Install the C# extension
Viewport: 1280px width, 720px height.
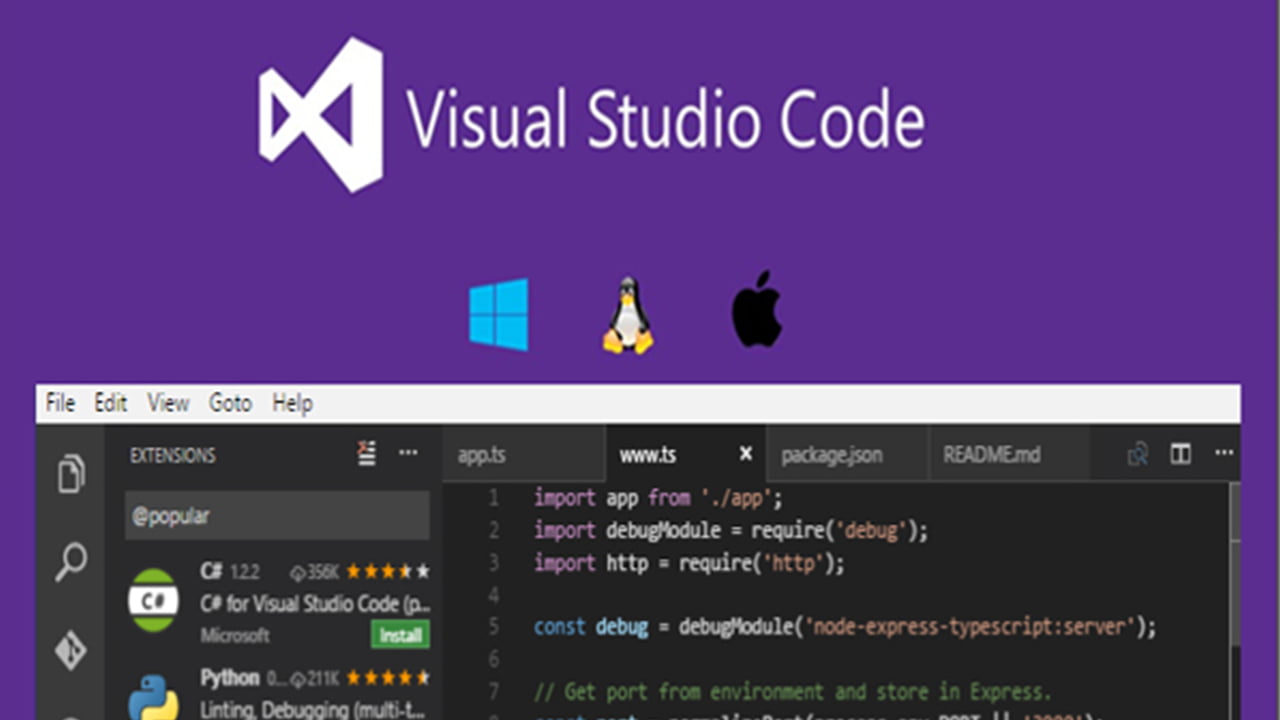401,634
